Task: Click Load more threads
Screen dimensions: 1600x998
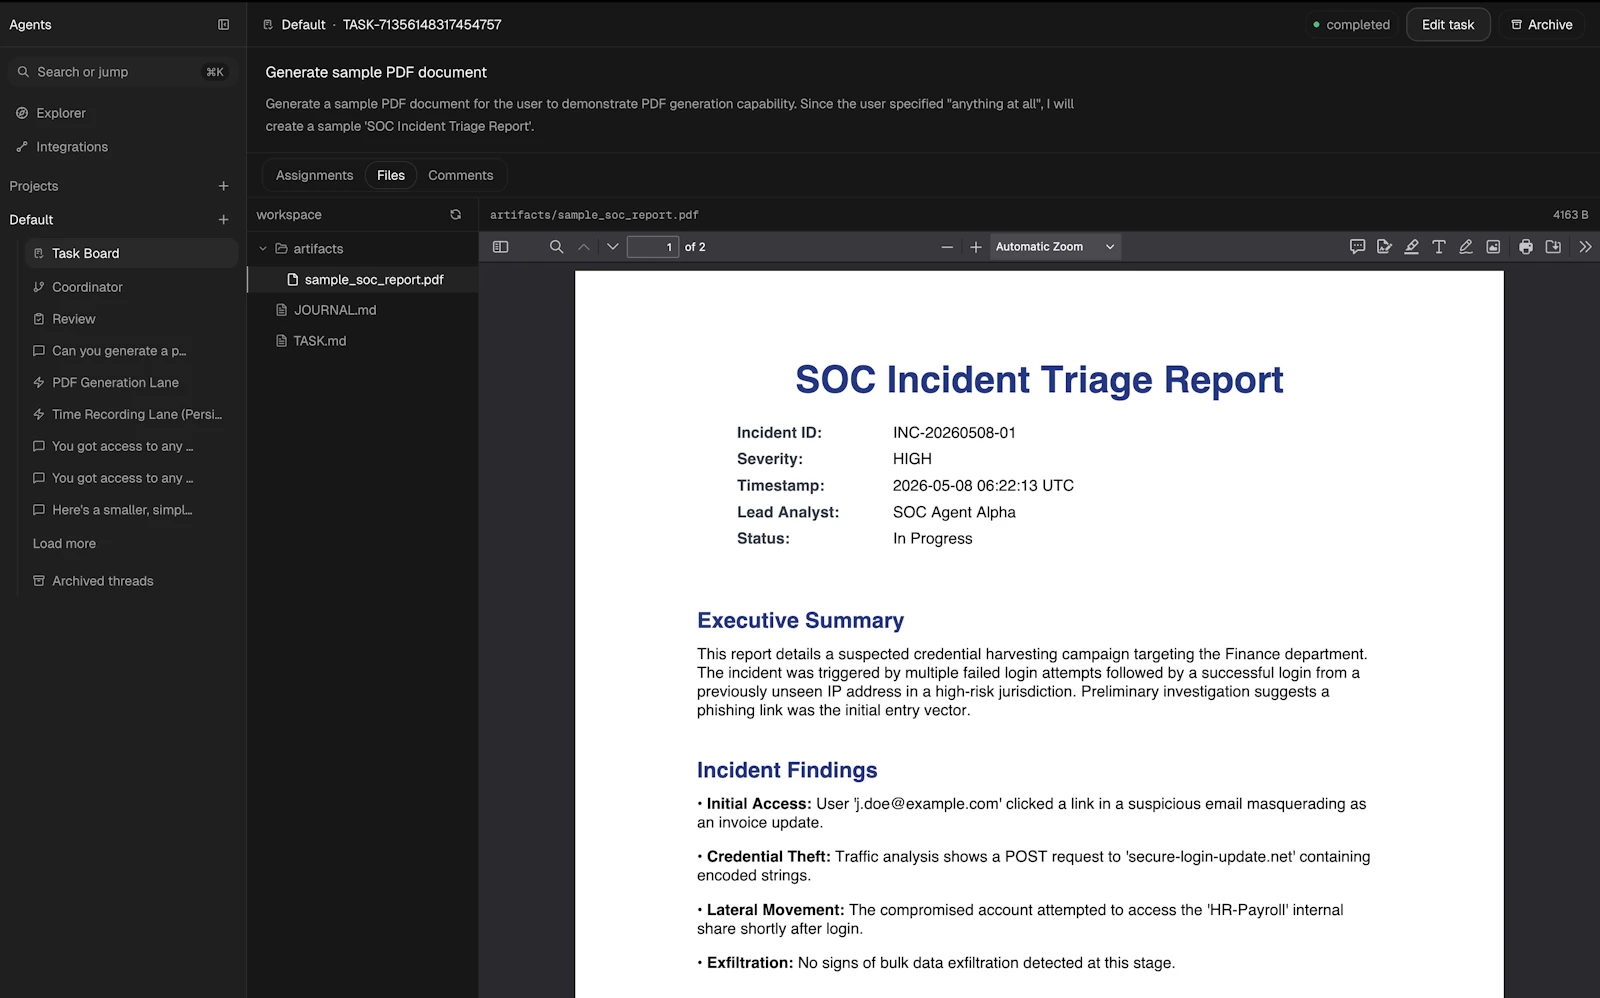Action: 64,544
